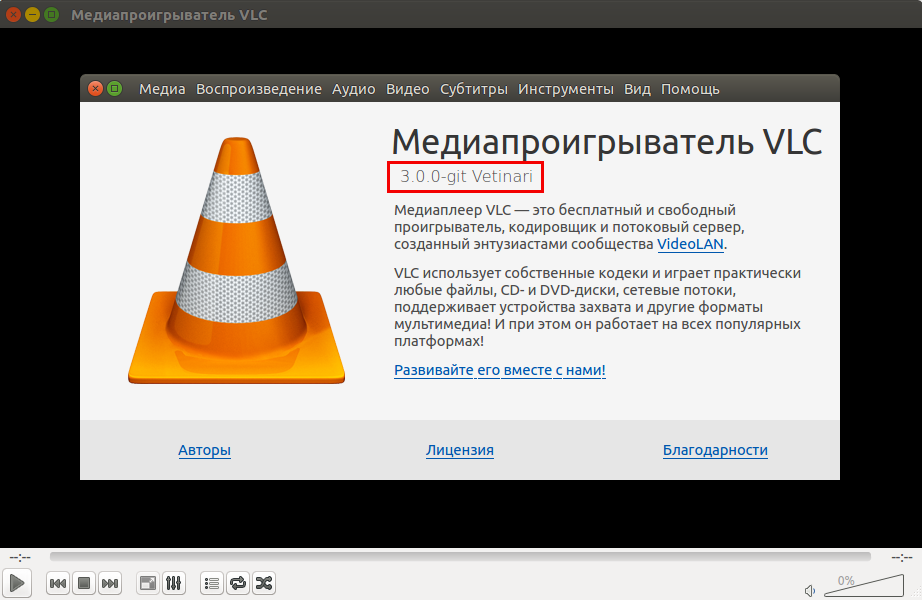Open the Вид menu
Screen dimensions: 922x600
click(637, 89)
